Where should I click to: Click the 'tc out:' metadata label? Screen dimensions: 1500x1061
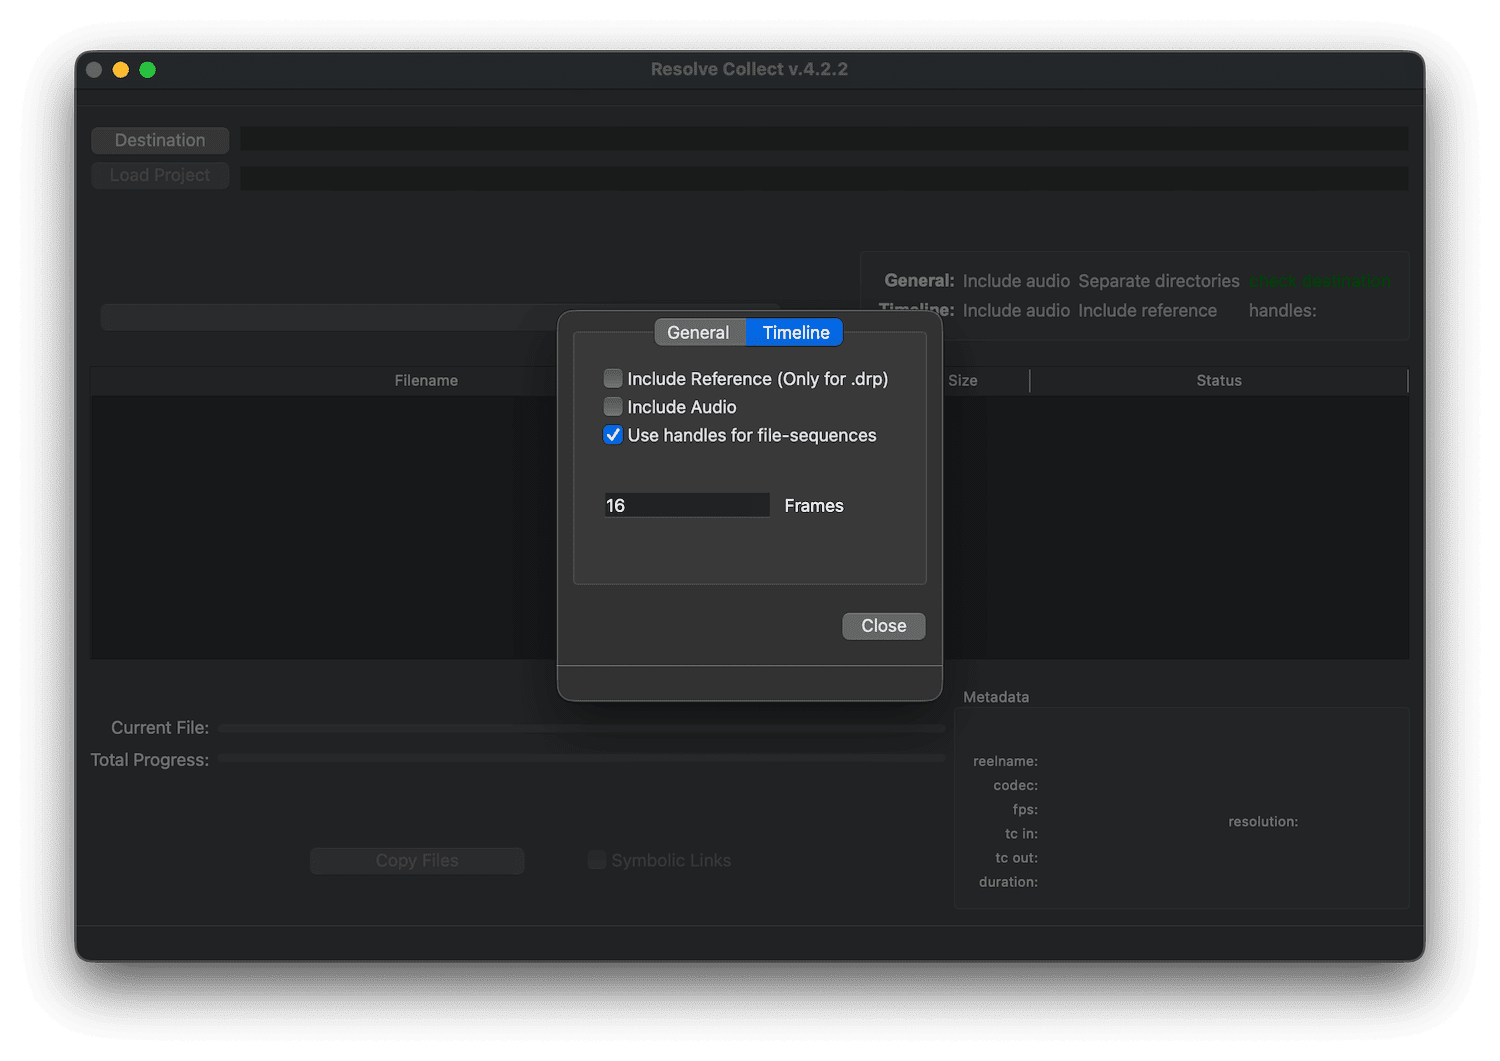click(1016, 858)
